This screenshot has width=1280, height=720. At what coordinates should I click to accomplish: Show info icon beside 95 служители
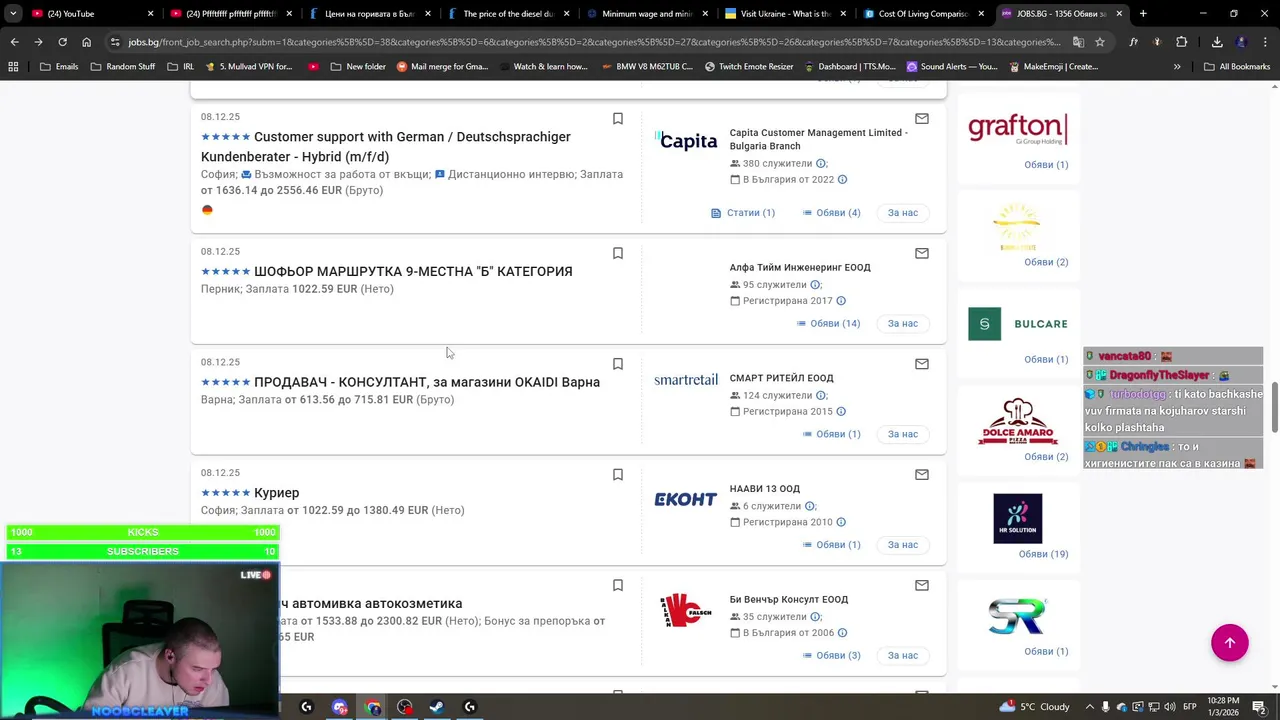(816, 285)
